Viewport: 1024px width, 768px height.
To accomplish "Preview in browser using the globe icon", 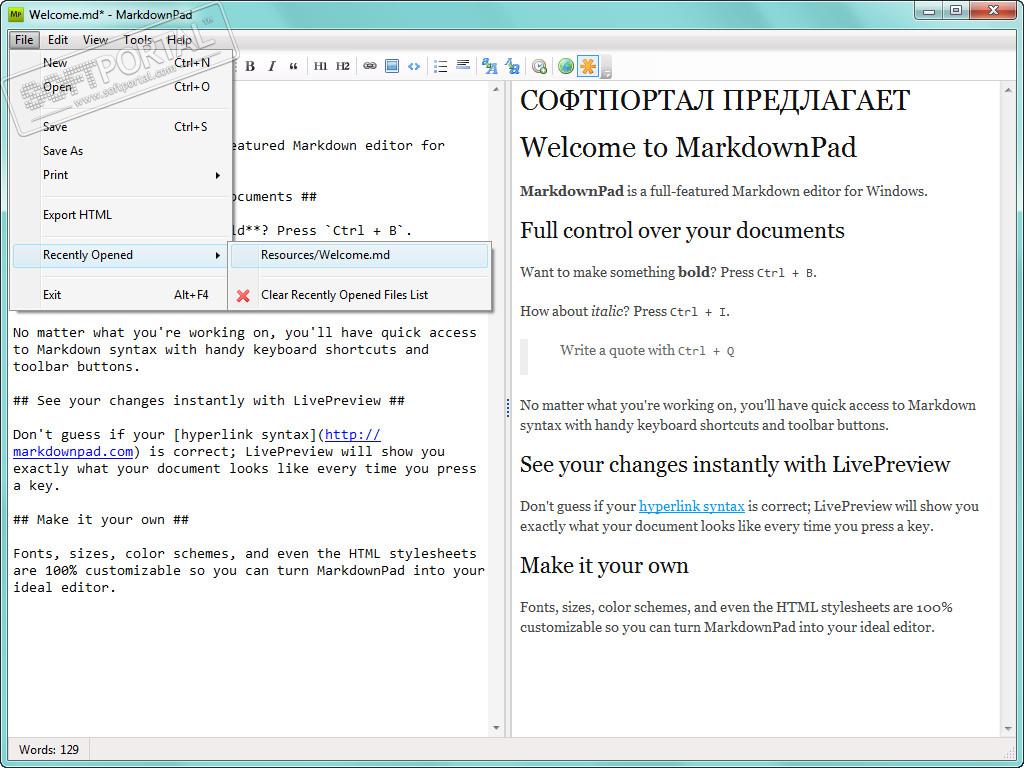I will pos(566,66).
